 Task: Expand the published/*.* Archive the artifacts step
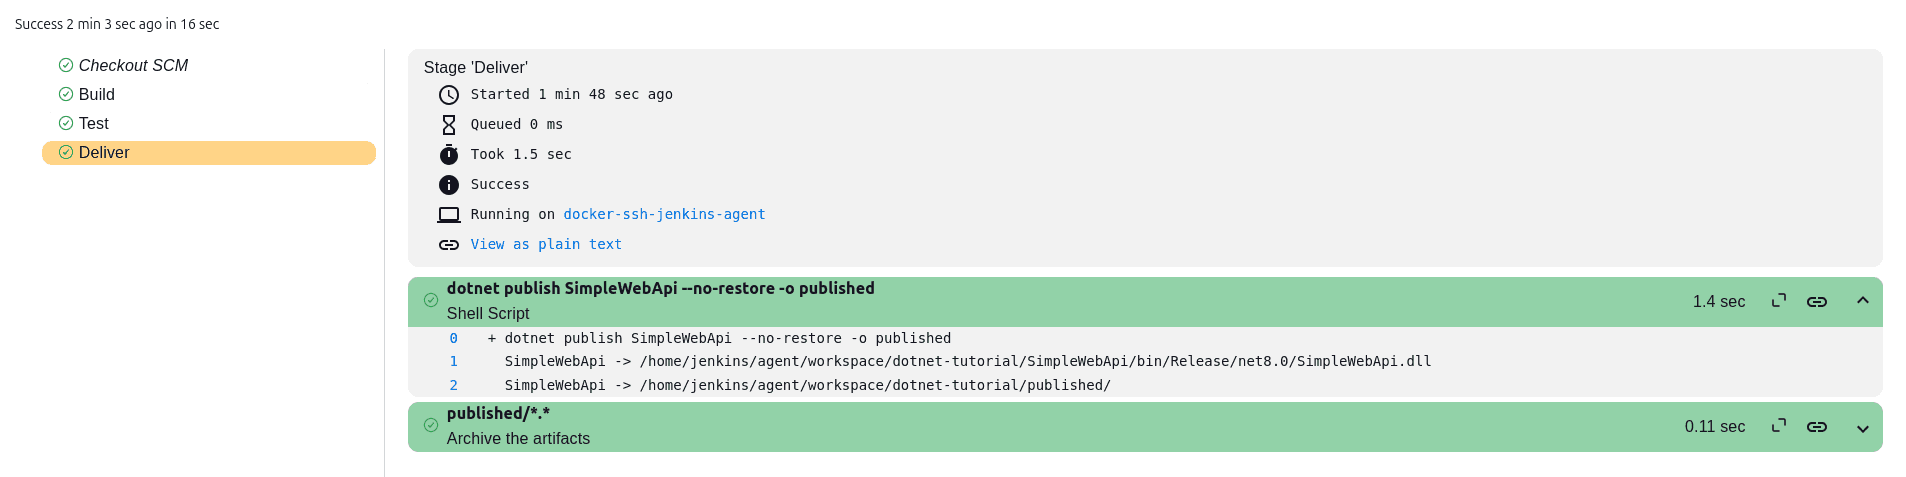[x=1863, y=428]
